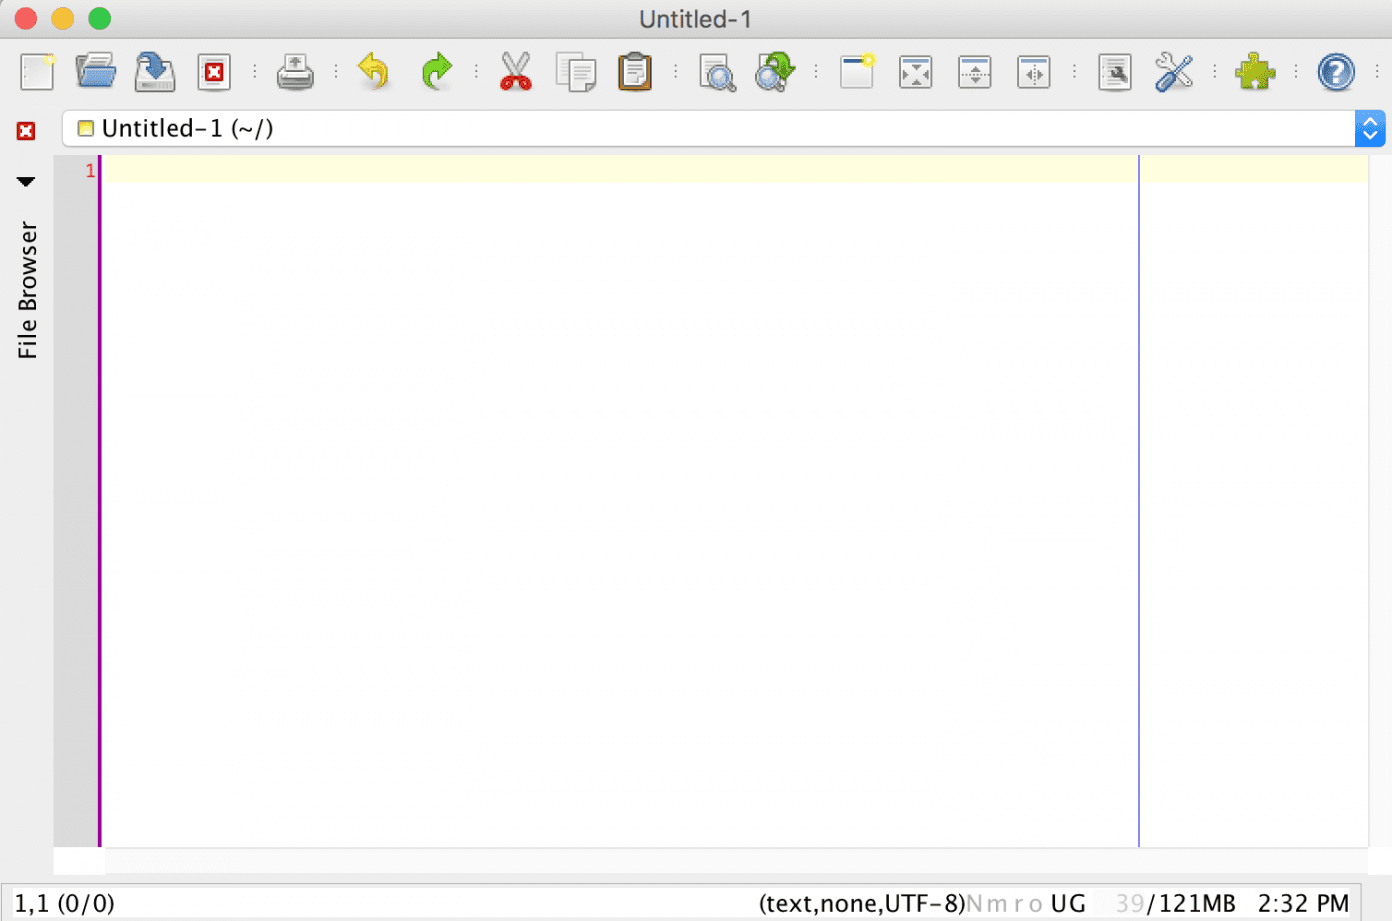Switch to overwrite mode with 'o' indicator
The width and height of the screenshot is (1392, 921).
point(1034,903)
